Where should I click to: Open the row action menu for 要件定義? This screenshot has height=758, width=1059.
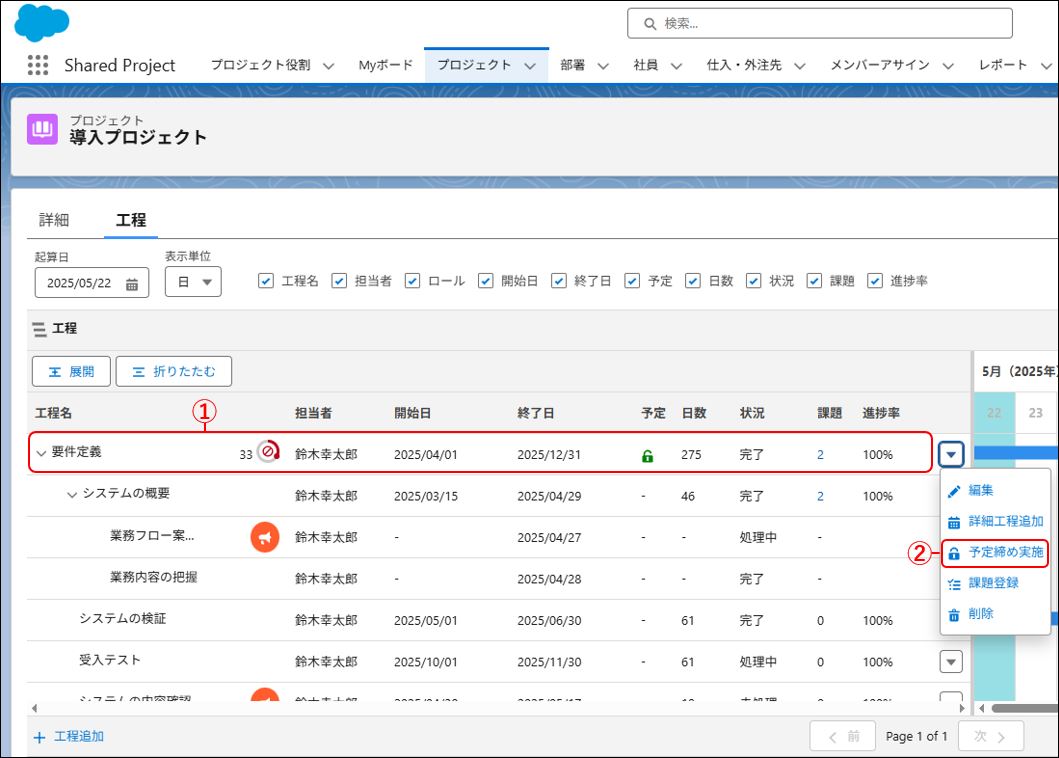click(951, 455)
